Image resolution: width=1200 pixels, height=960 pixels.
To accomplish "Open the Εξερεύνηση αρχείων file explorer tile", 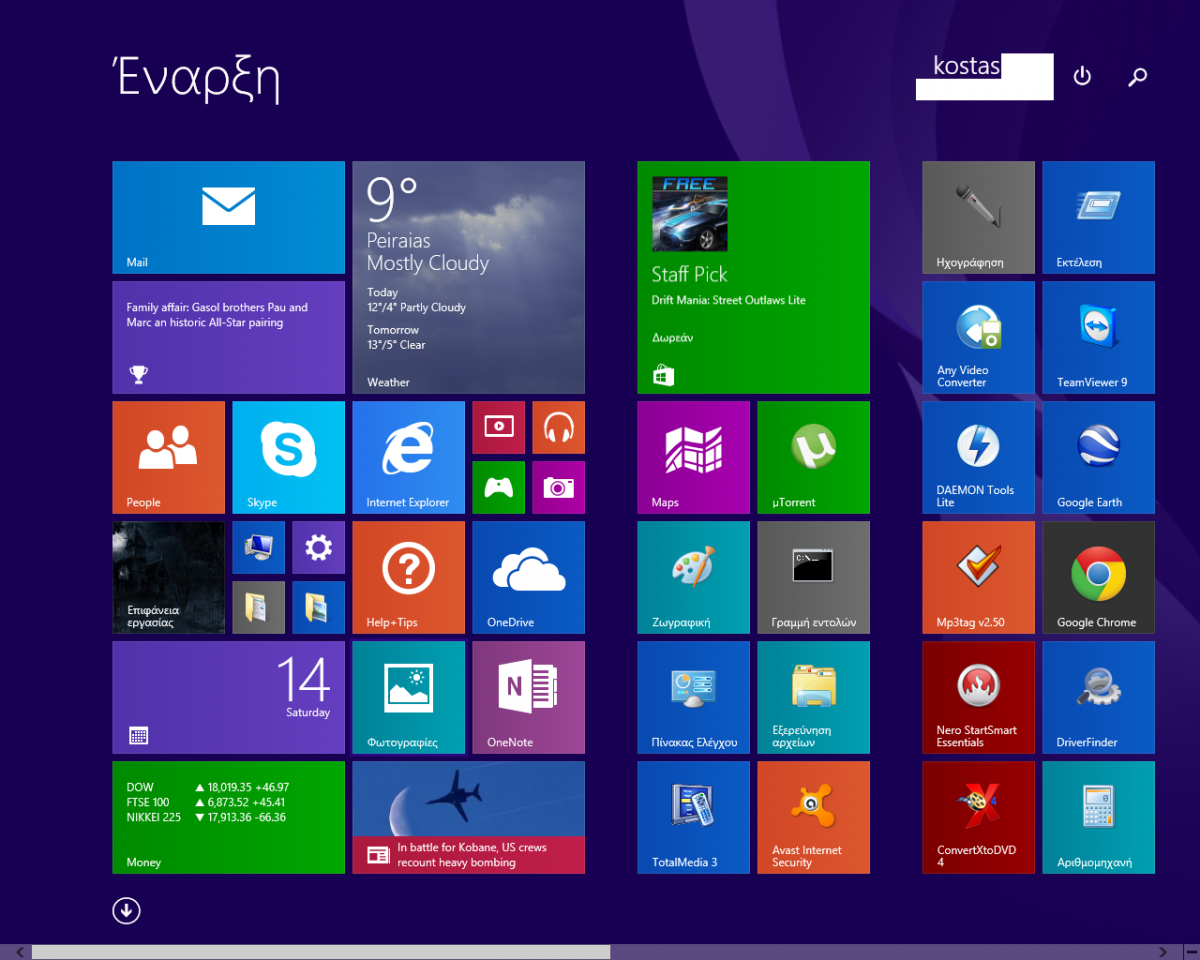I will [813, 697].
